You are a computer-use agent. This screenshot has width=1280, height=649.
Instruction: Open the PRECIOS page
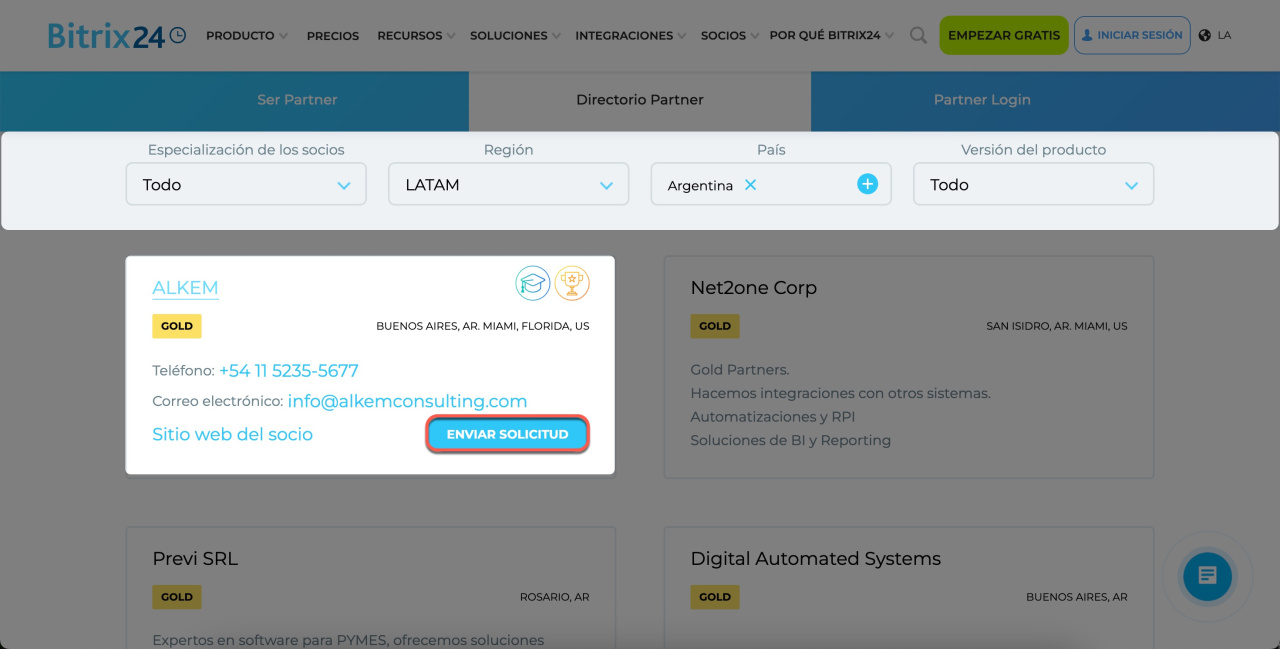point(333,35)
